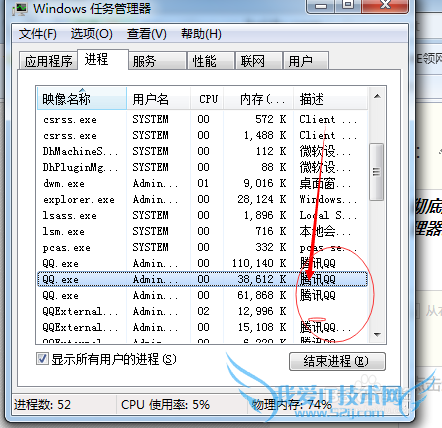
Task: Sort by CPU column header
Action: 207,99
